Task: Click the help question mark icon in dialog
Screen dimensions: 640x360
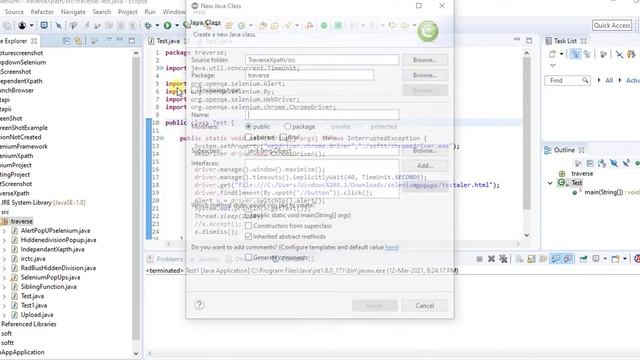Action: 199,304
